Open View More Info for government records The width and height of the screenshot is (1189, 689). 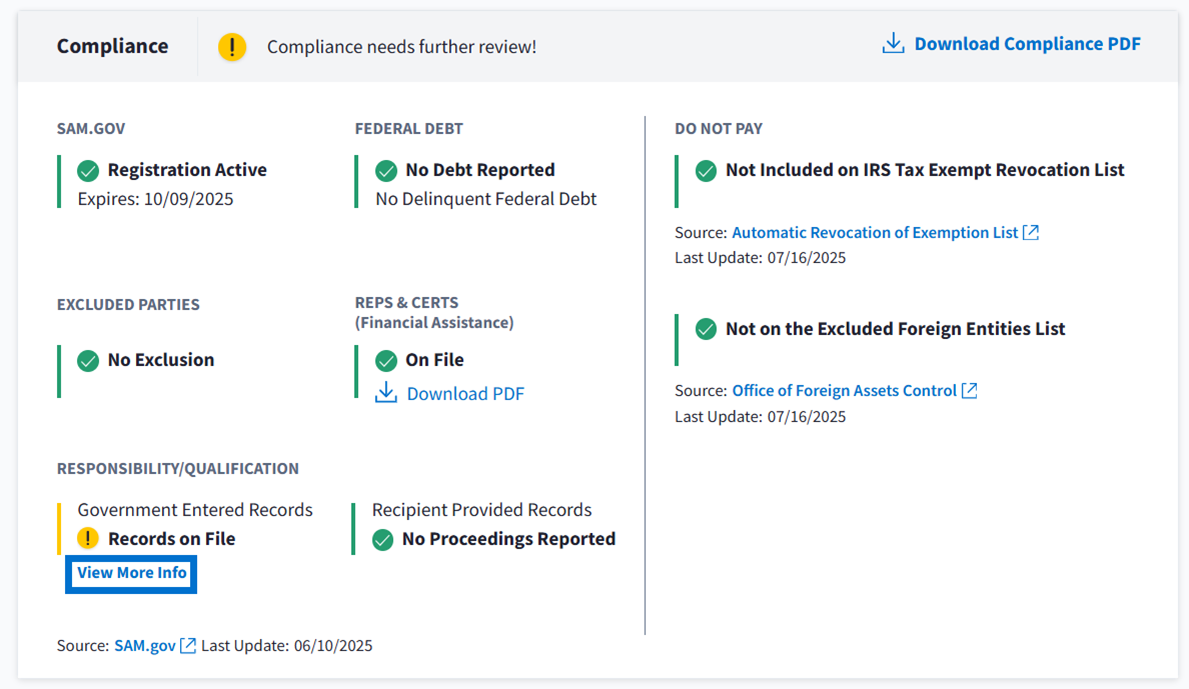(132, 573)
